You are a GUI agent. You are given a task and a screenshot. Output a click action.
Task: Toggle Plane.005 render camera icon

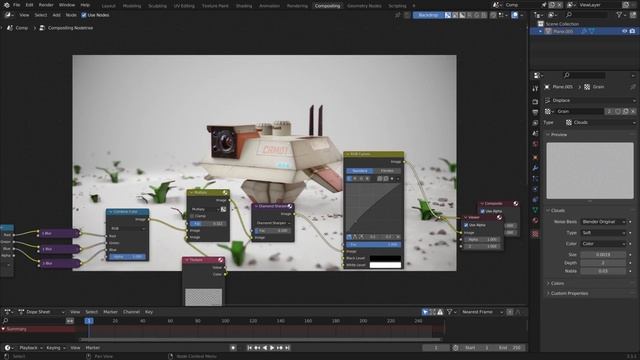632,31
